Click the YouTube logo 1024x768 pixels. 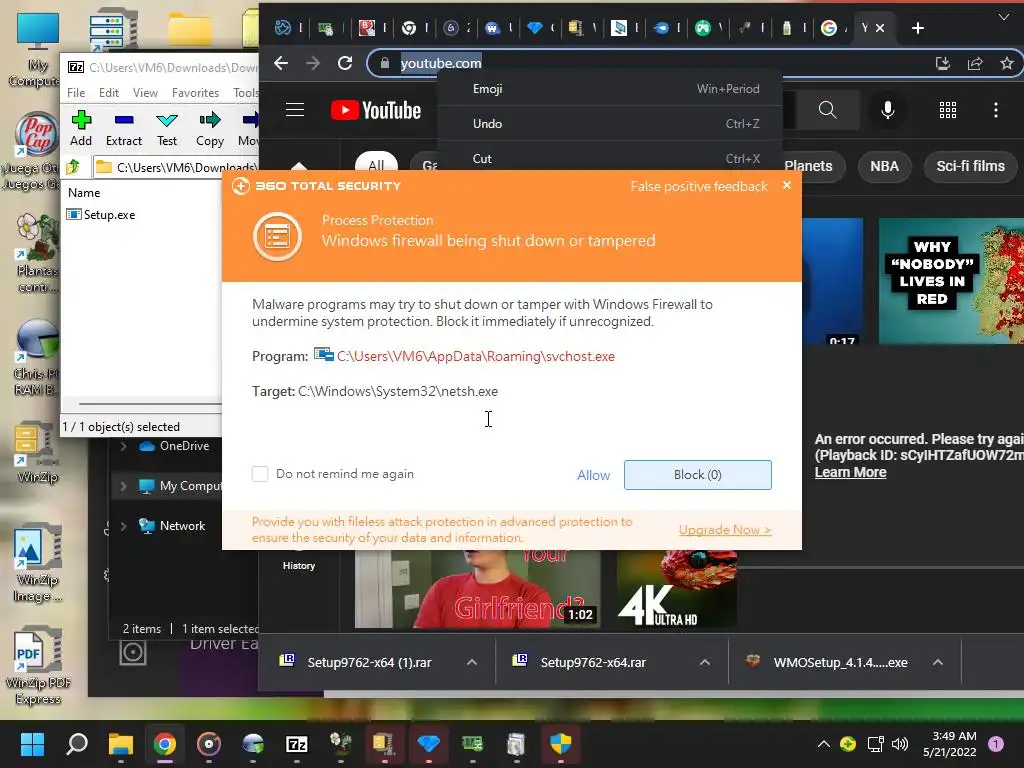click(x=376, y=110)
